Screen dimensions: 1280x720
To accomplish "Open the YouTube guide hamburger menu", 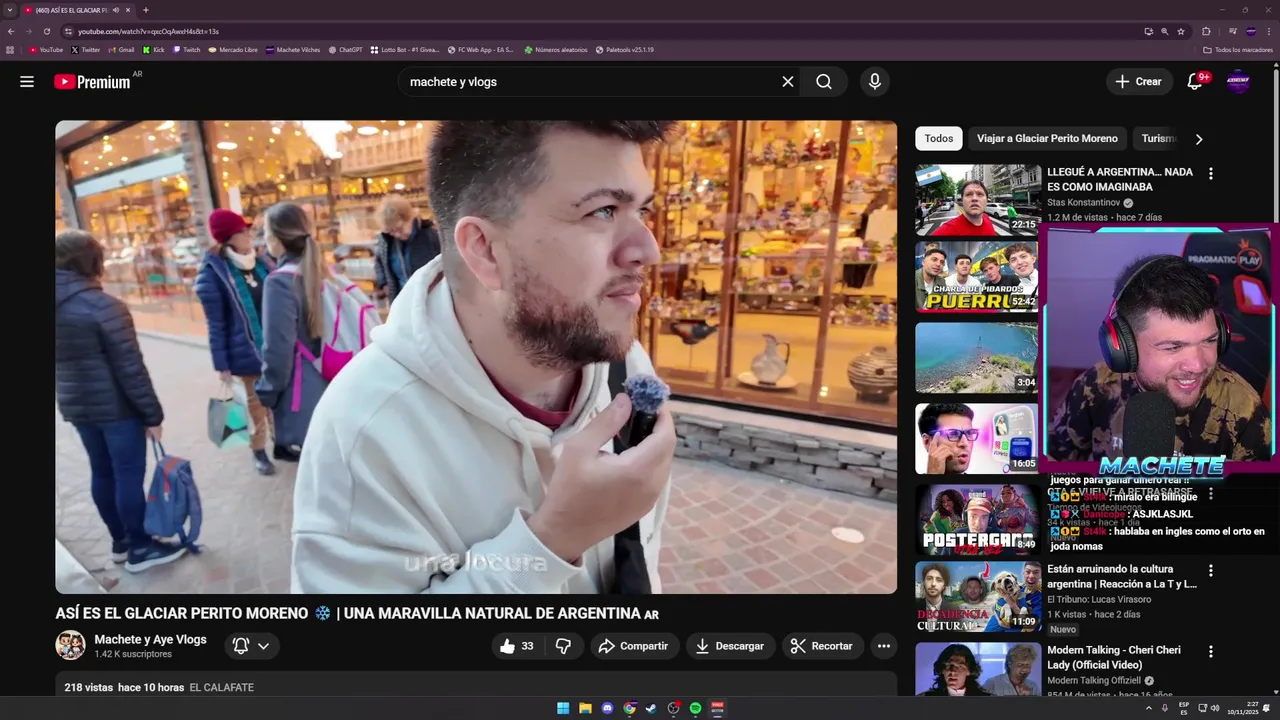I will [x=27, y=82].
